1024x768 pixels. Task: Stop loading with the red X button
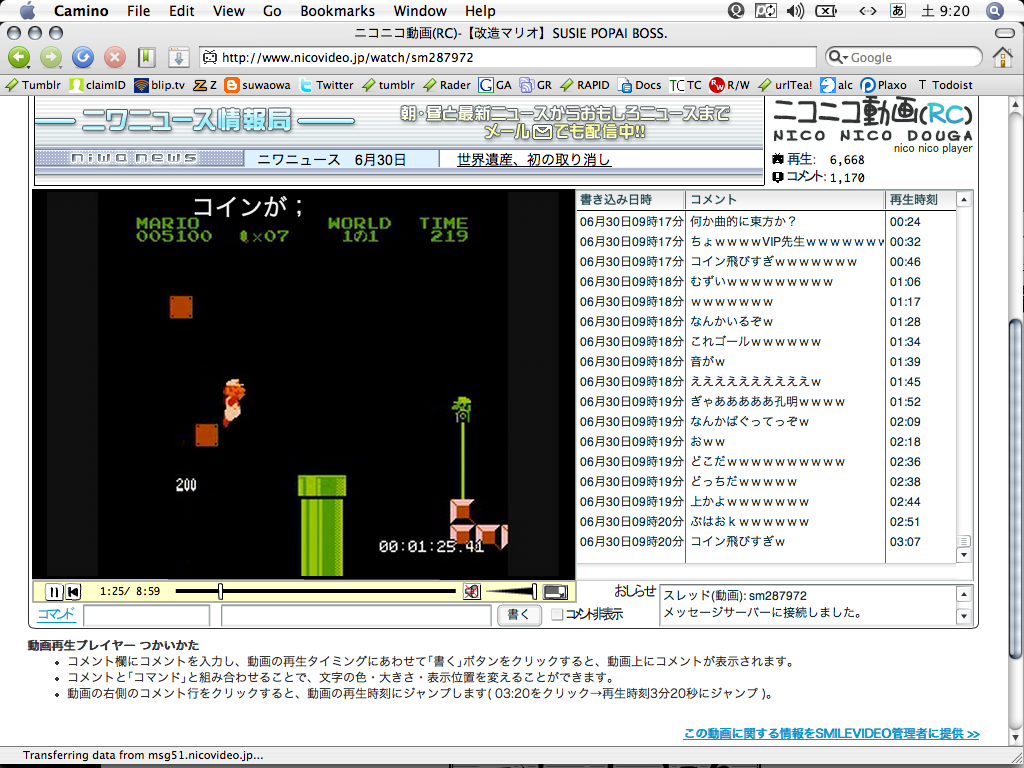(x=114, y=57)
